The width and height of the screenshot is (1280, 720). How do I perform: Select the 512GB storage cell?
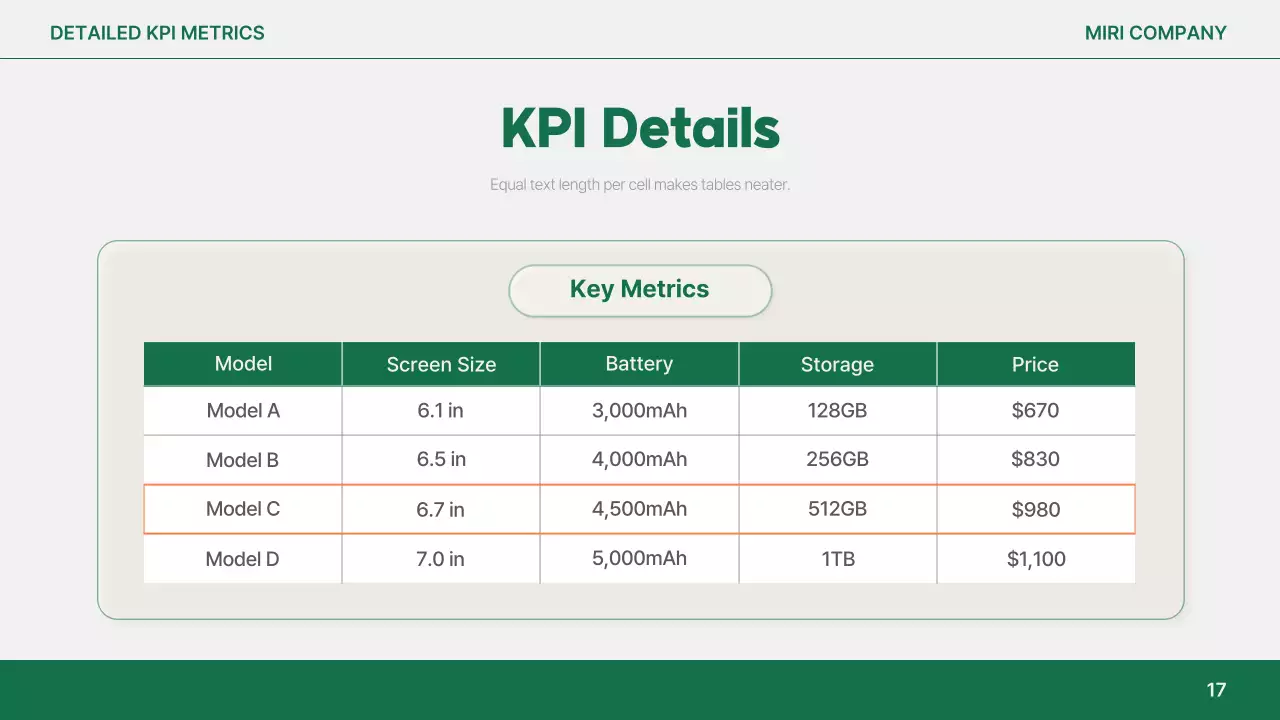(x=837, y=509)
